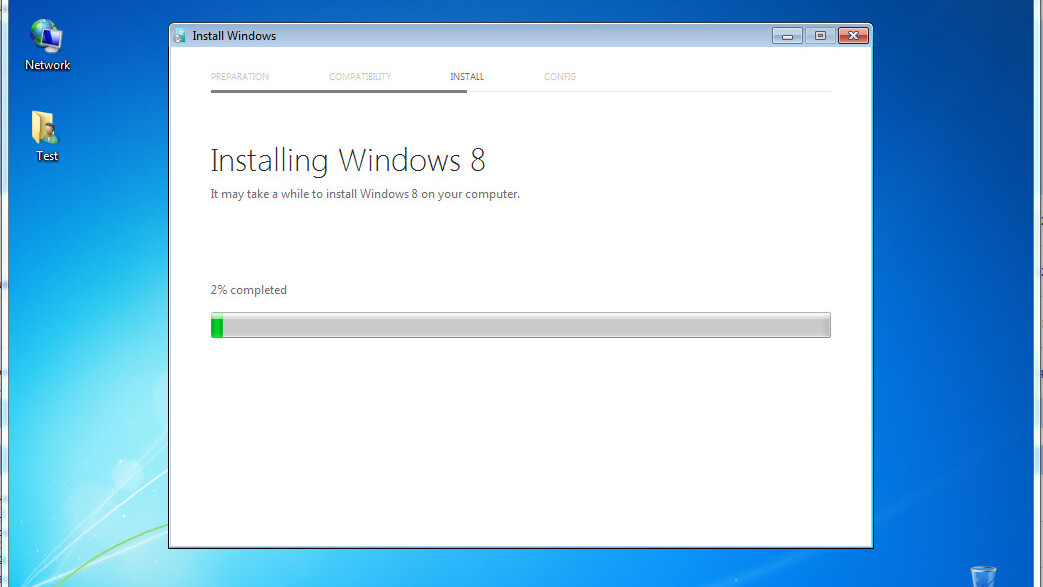Click the "2% completed" status text
The height and width of the screenshot is (587, 1043).
(249, 290)
